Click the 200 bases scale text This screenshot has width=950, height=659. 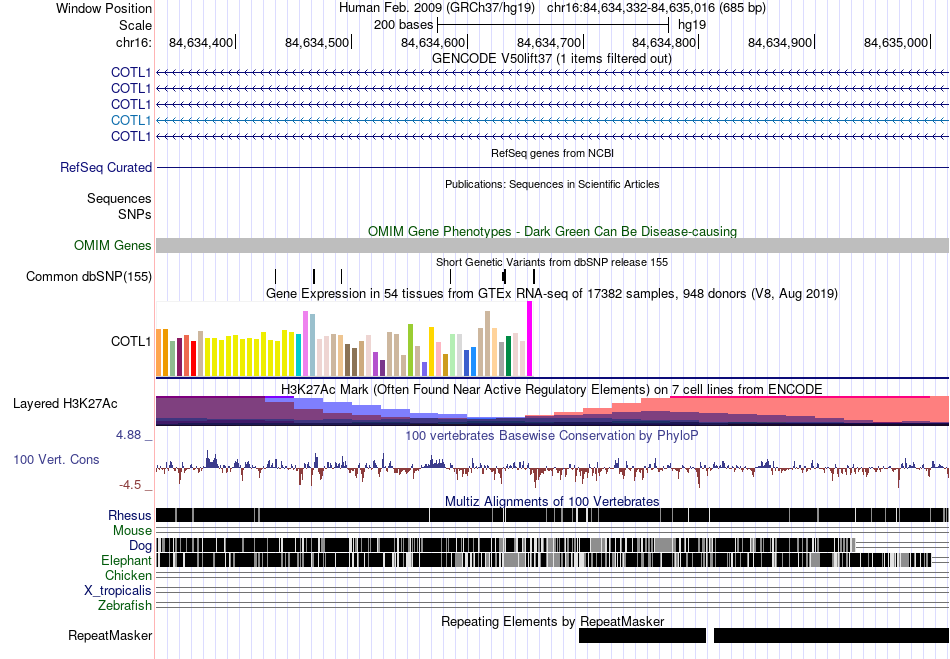click(404, 25)
